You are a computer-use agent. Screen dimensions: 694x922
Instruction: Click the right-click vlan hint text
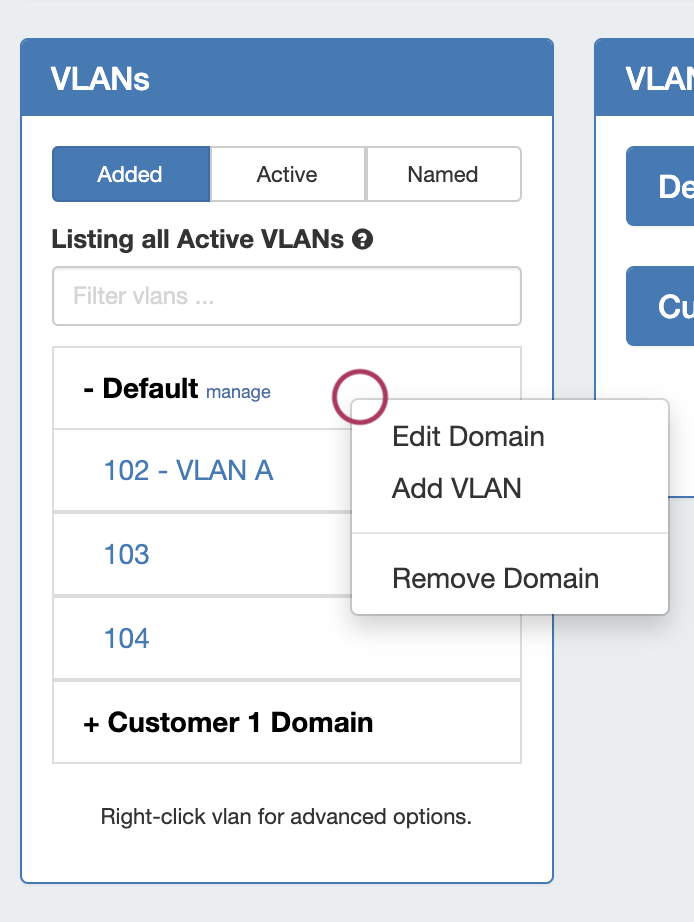(x=286, y=816)
